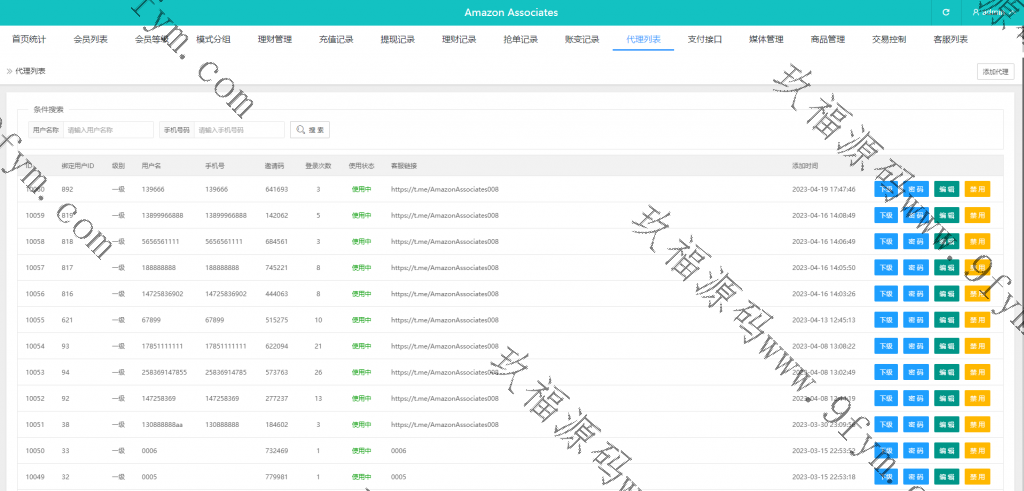Click the refresh icon in top bar
Image resolution: width=1024 pixels, height=491 pixels.
[x=945, y=12]
